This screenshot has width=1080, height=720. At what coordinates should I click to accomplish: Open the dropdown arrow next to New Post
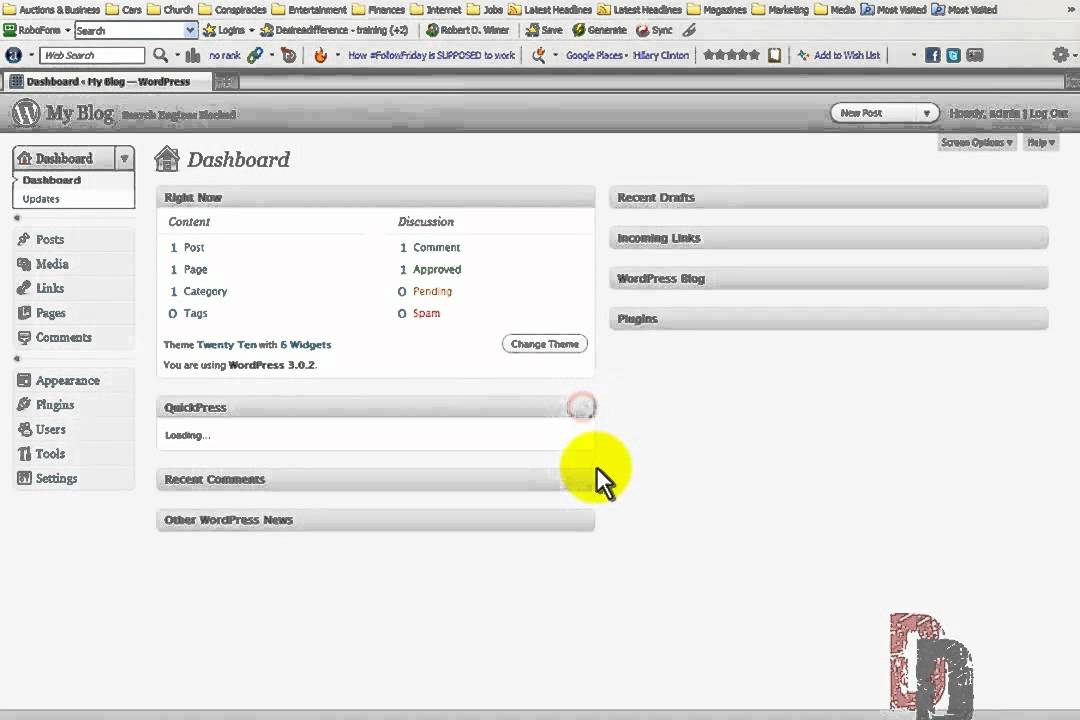click(926, 113)
